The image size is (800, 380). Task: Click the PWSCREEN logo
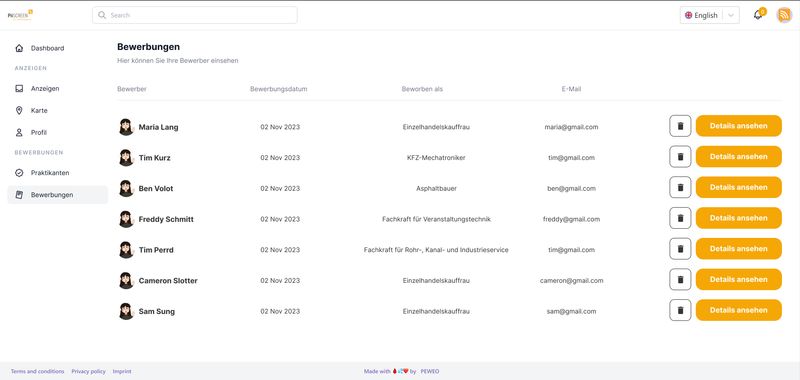[20, 15]
